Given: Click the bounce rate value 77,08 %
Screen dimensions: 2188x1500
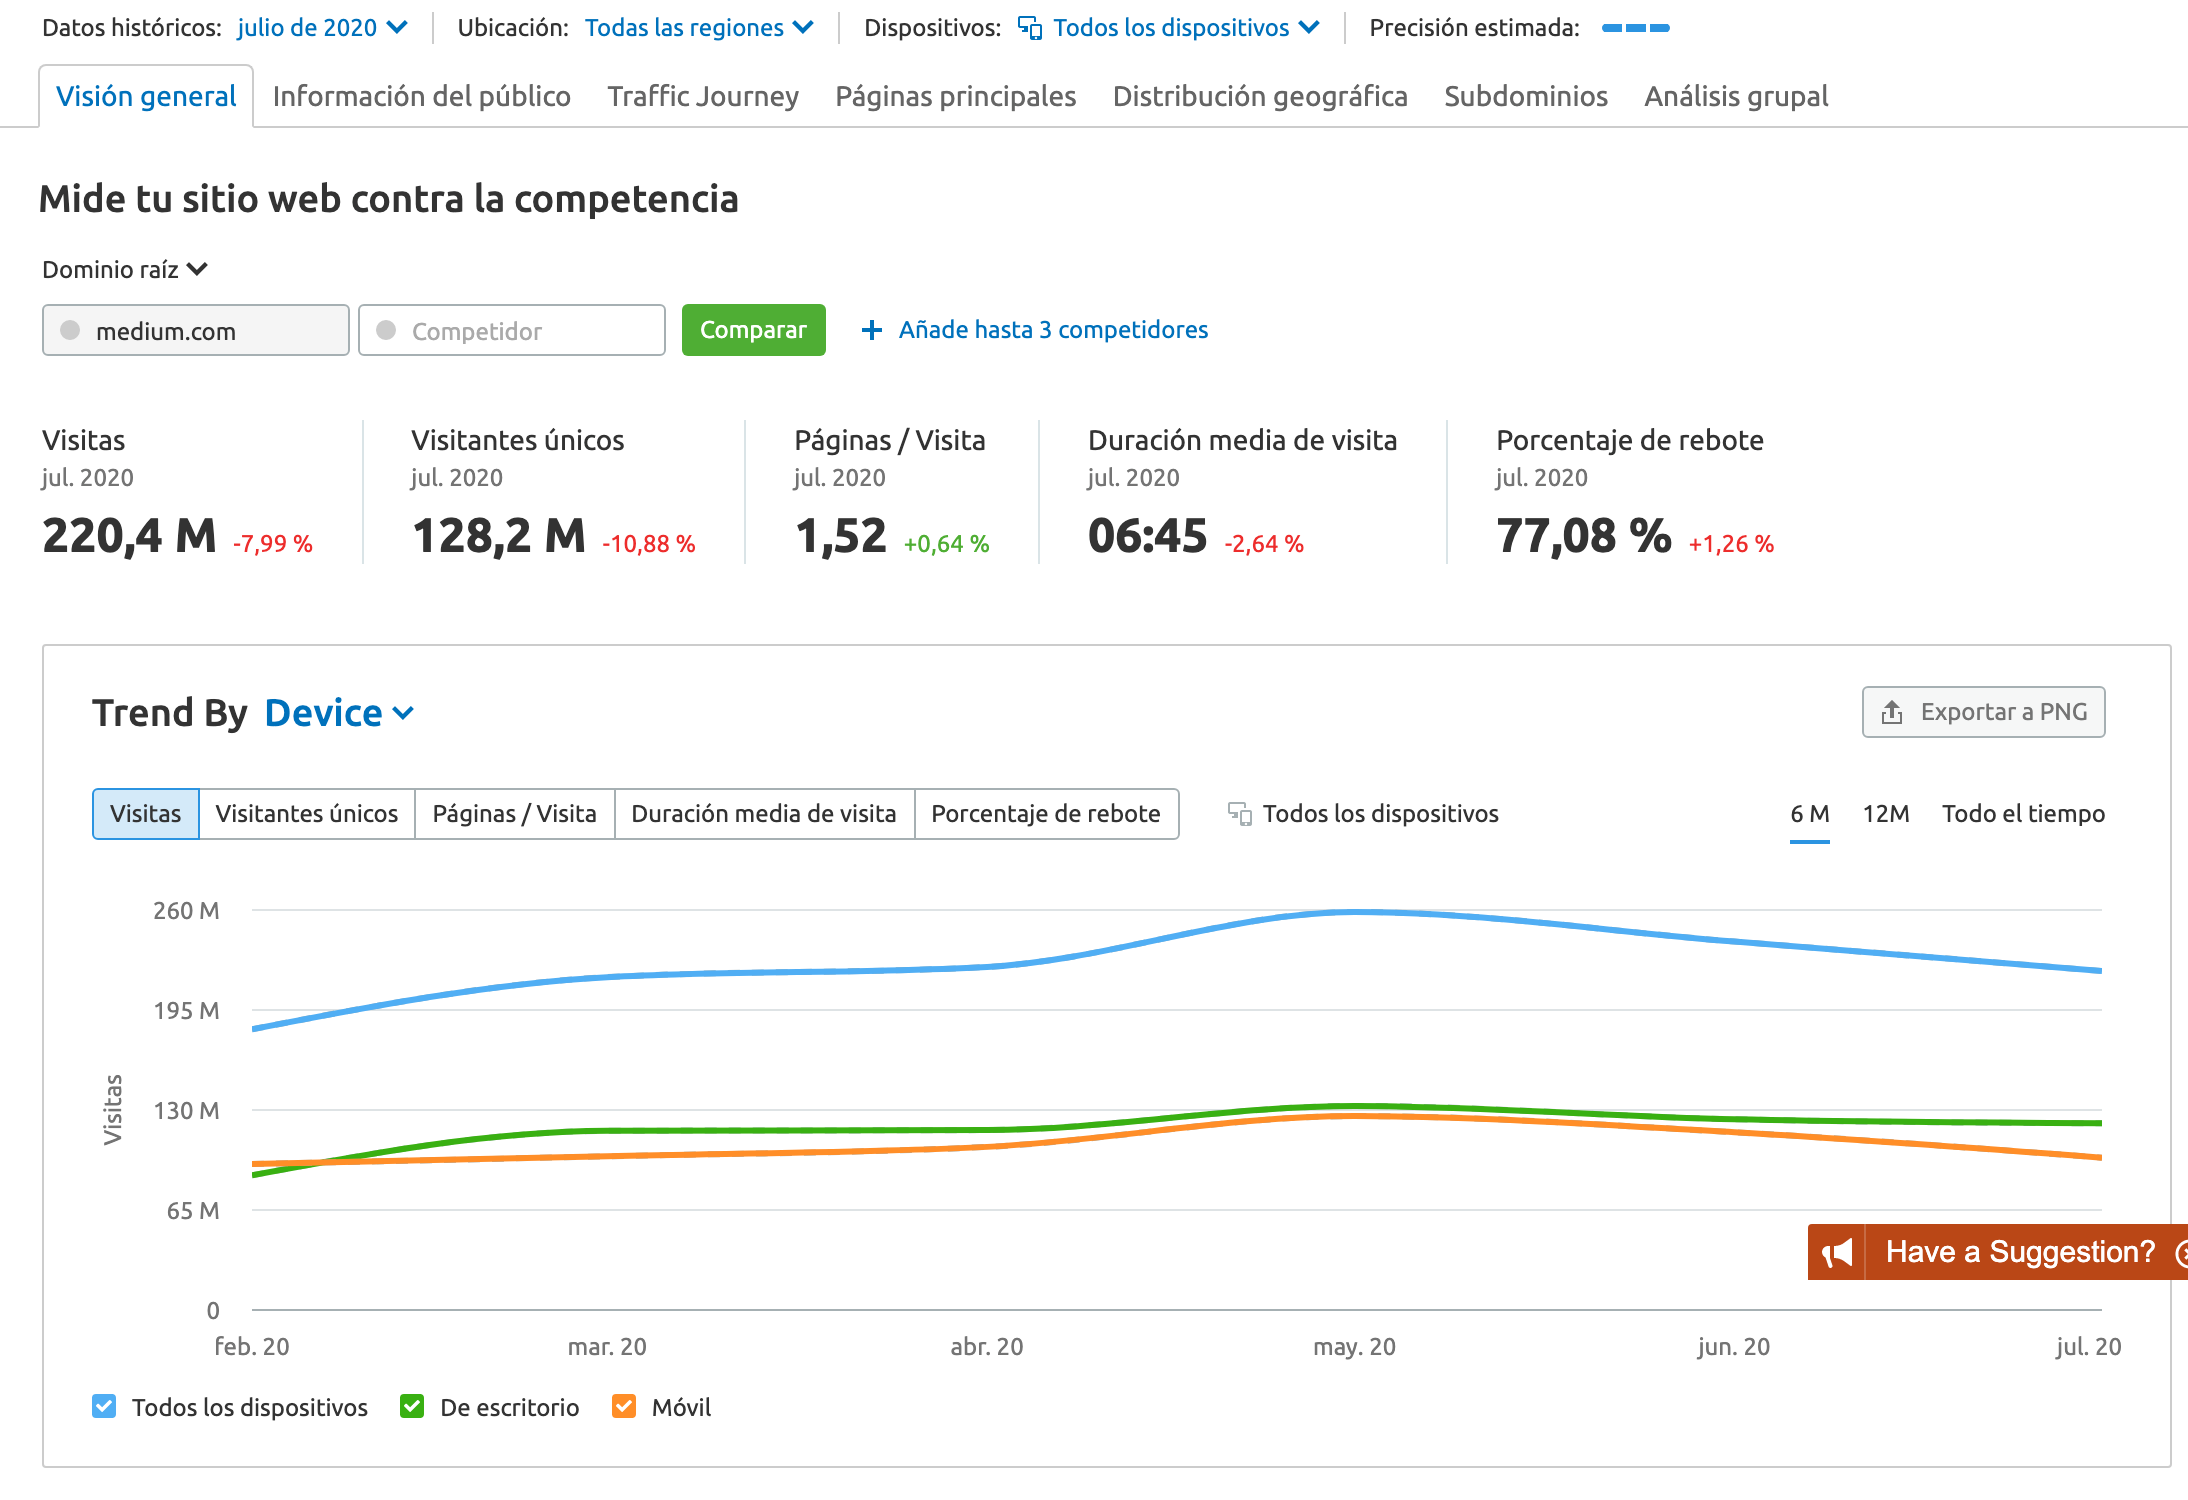Looking at the screenshot, I should click(1584, 536).
